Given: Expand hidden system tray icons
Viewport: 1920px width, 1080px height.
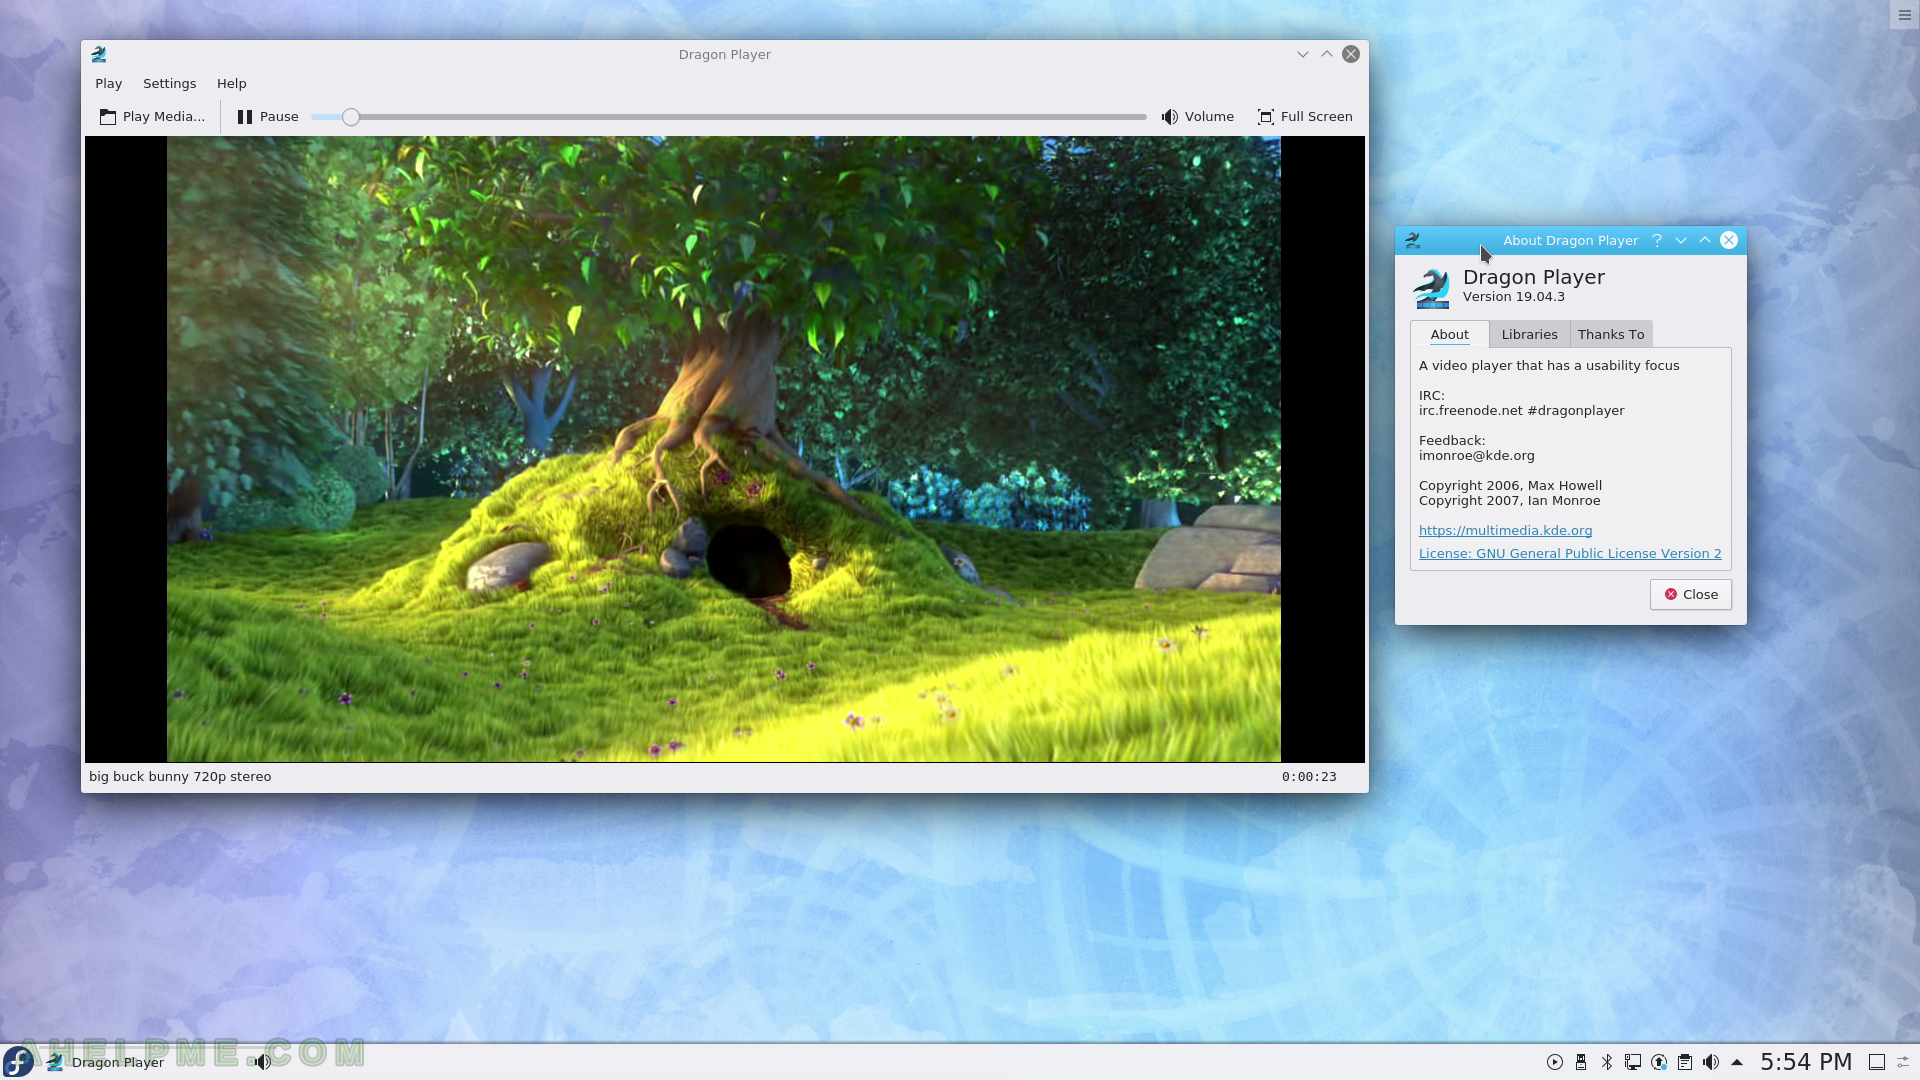Looking at the screenshot, I should pos(1737,1063).
